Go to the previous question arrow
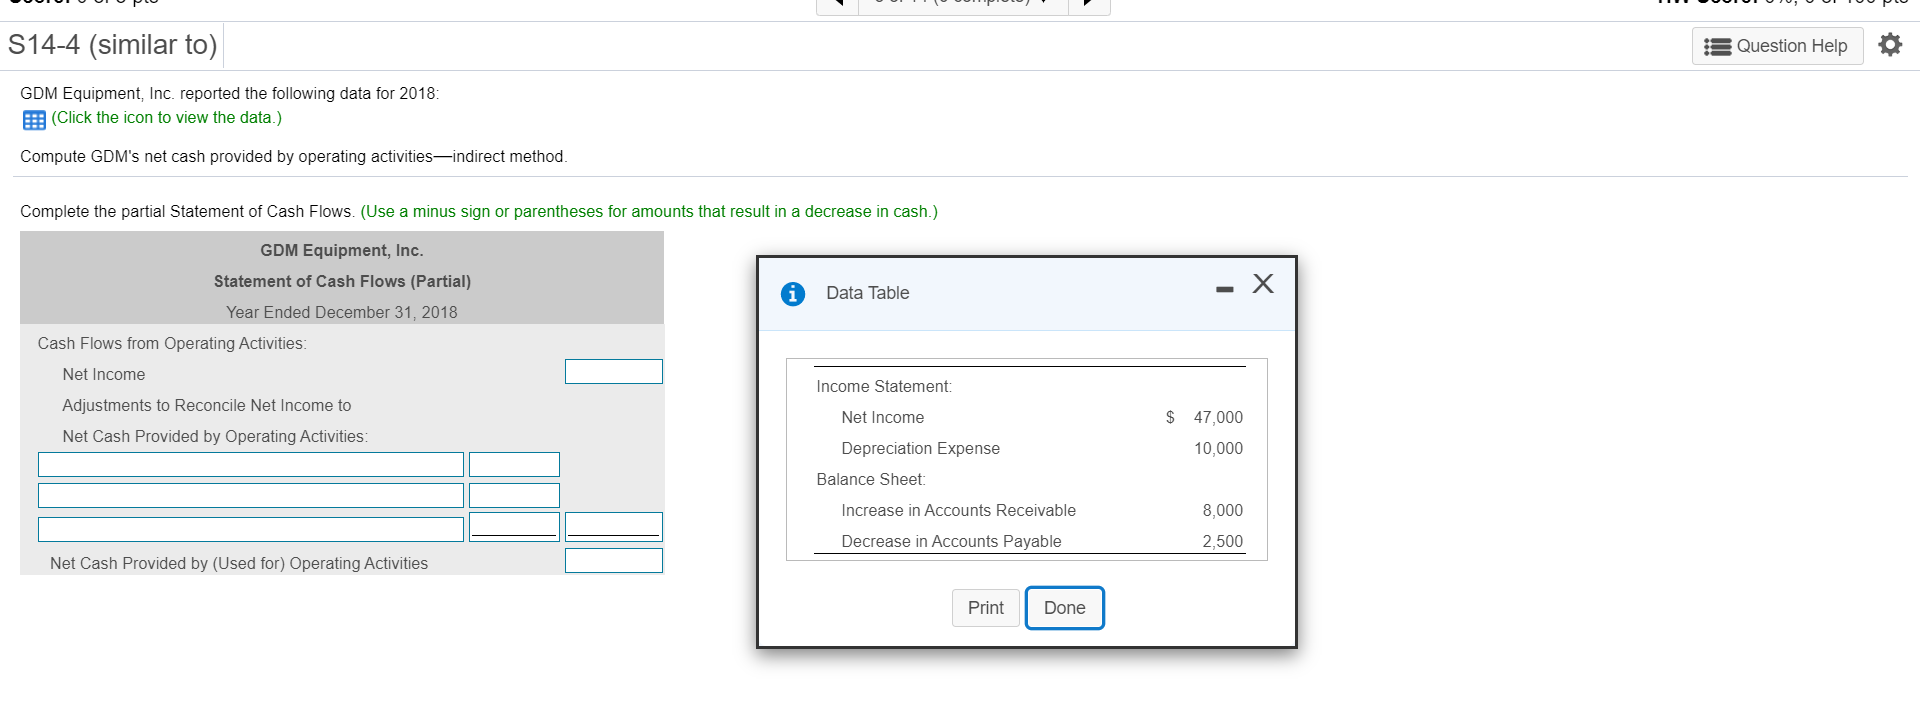Viewport: 1920px width, 724px height. (838, 4)
